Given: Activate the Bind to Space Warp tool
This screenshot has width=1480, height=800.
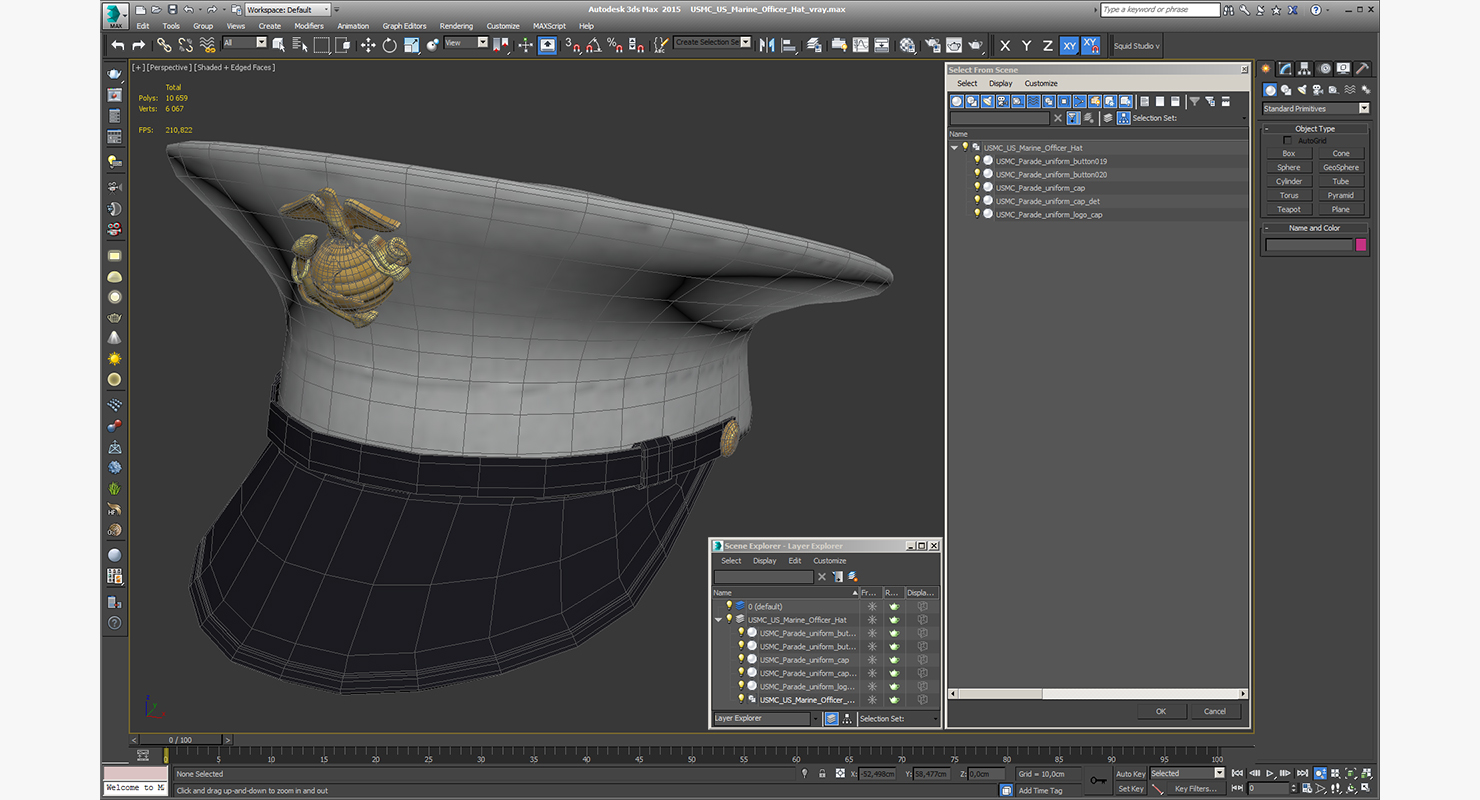Looking at the screenshot, I should (207, 45).
